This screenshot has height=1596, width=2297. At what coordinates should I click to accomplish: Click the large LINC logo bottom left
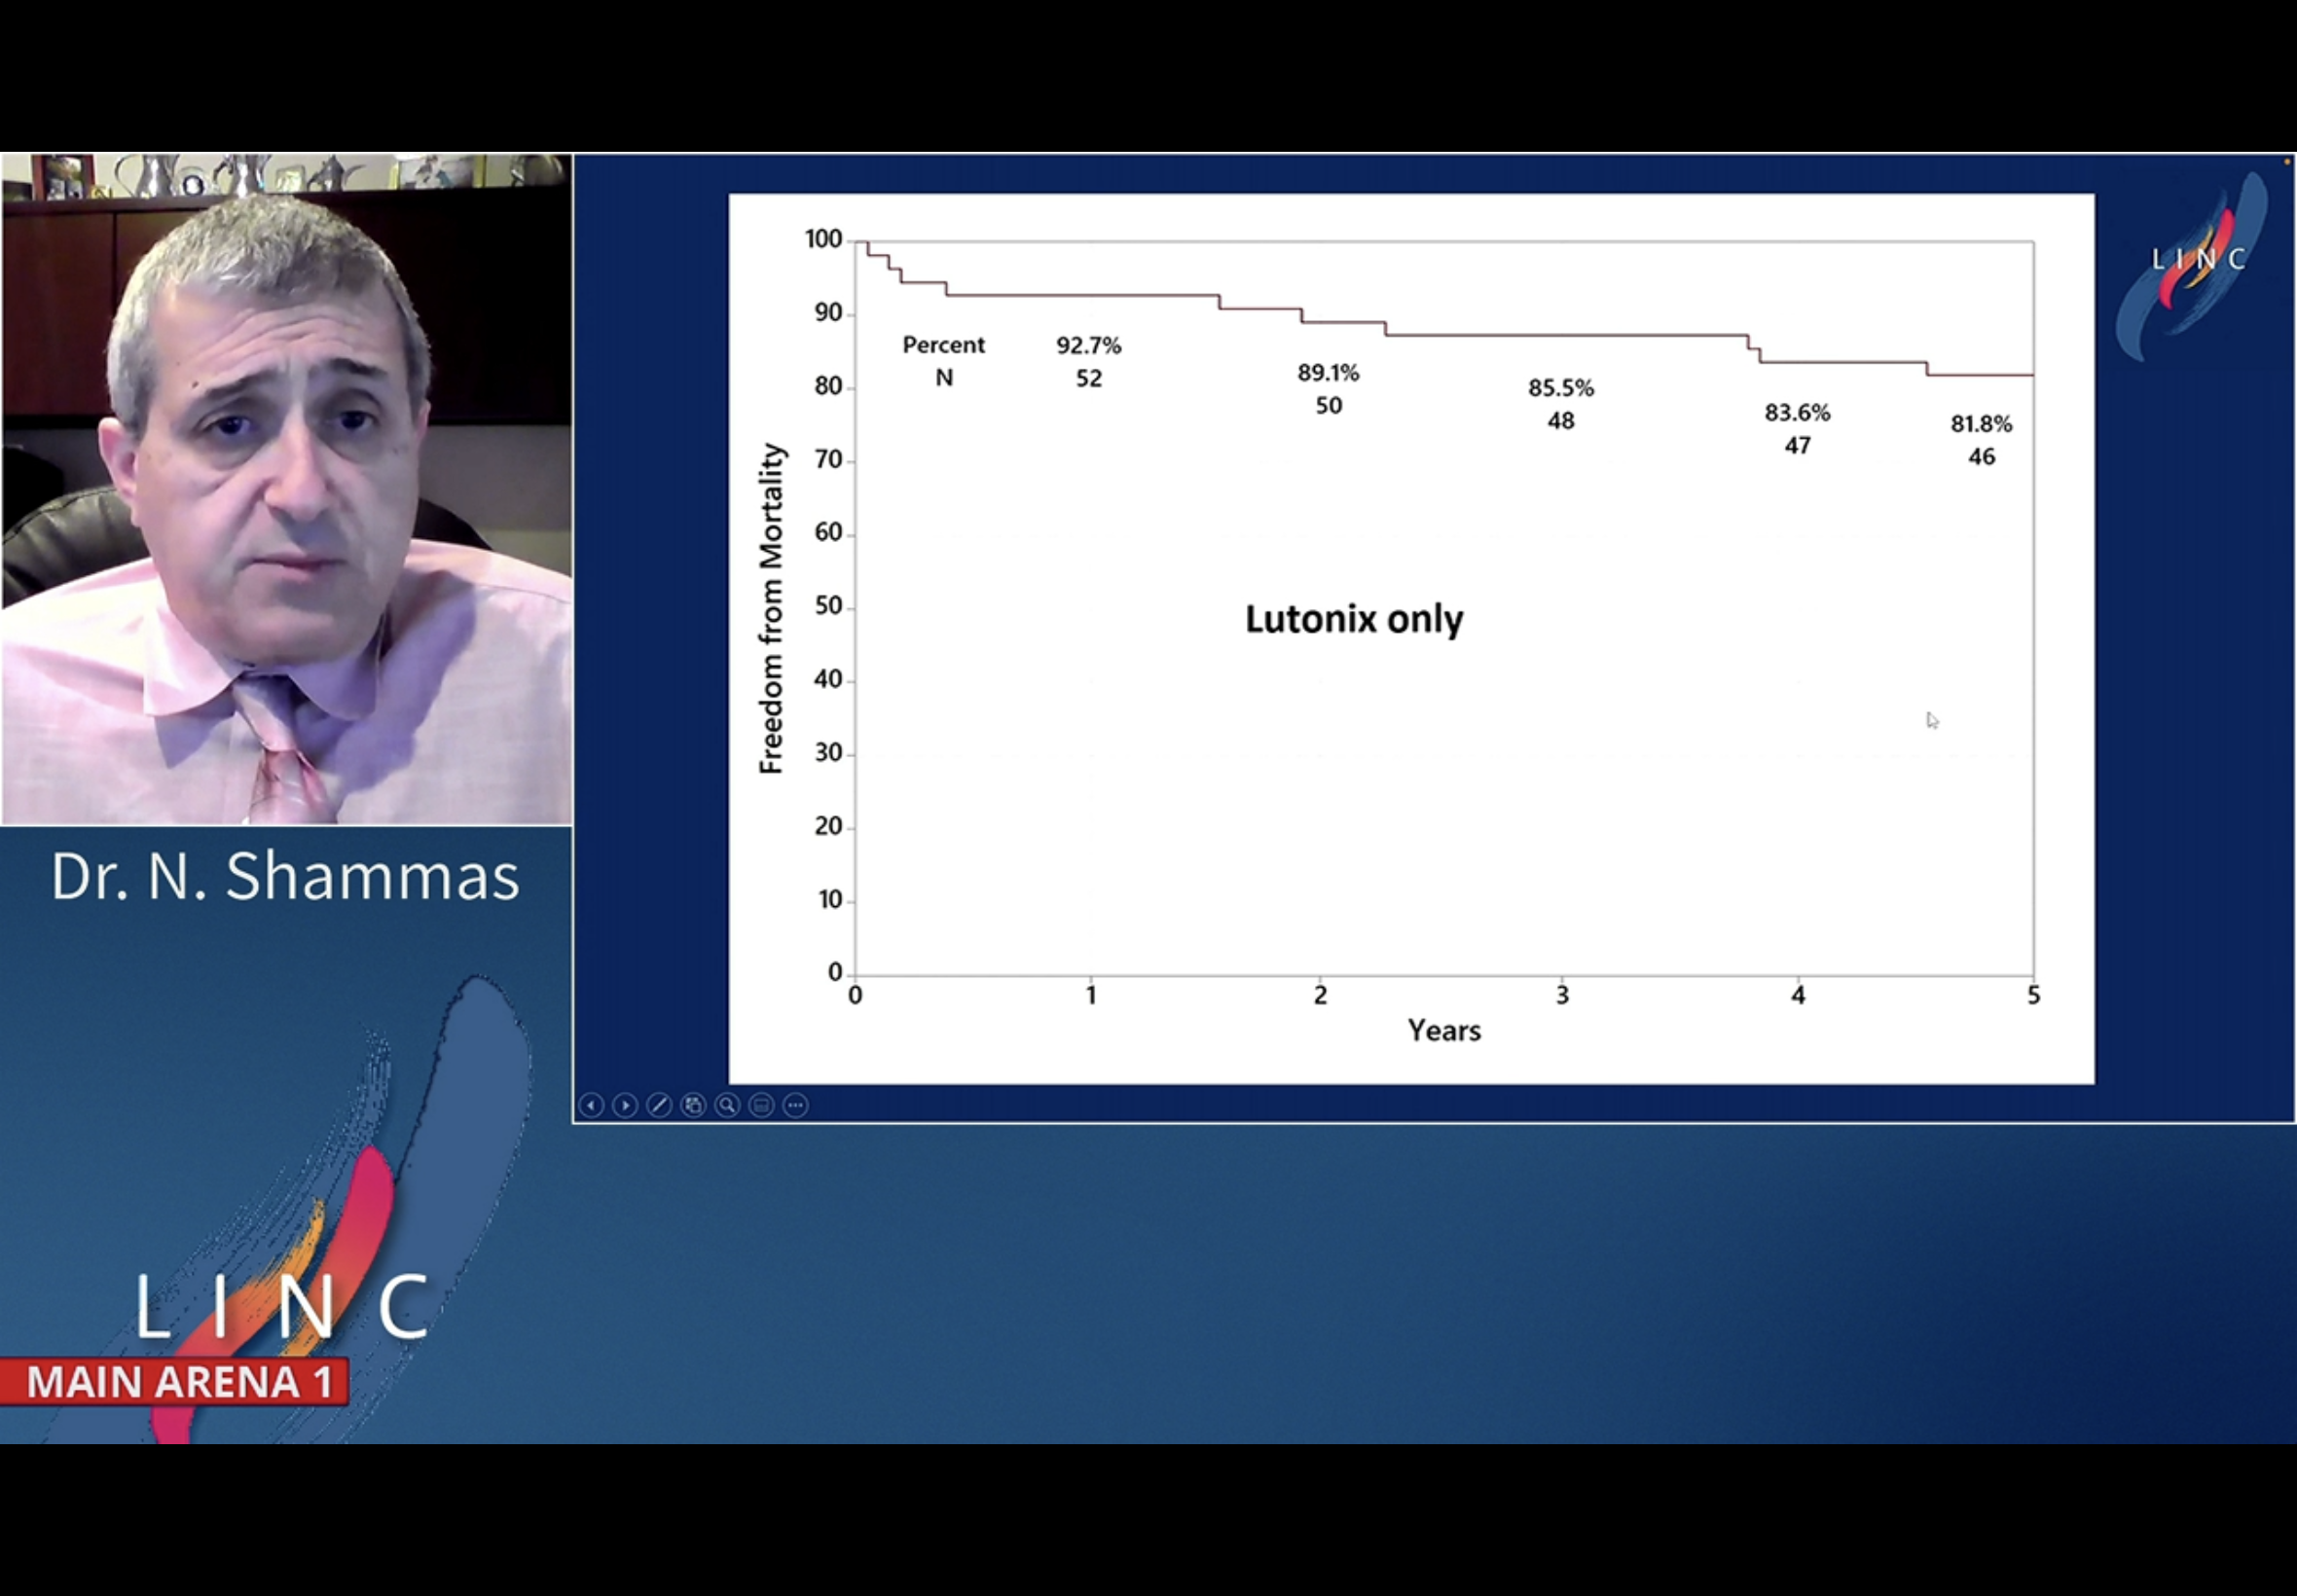tap(283, 1305)
